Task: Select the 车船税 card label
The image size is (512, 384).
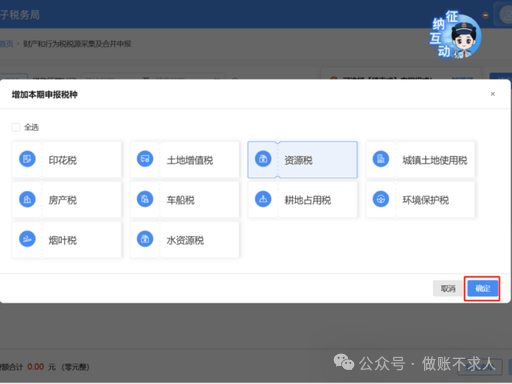Action: click(181, 200)
